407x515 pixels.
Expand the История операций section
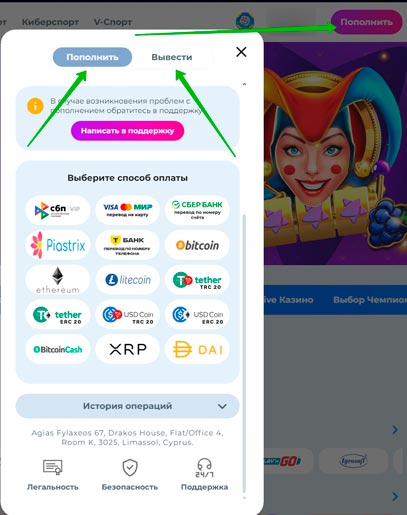pos(127,406)
